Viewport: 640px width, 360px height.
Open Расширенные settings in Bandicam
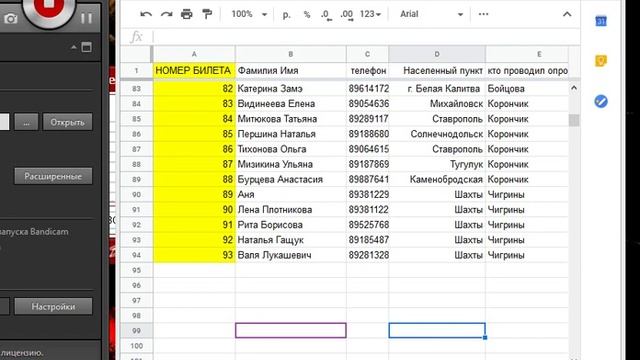[x=53, y=176]
